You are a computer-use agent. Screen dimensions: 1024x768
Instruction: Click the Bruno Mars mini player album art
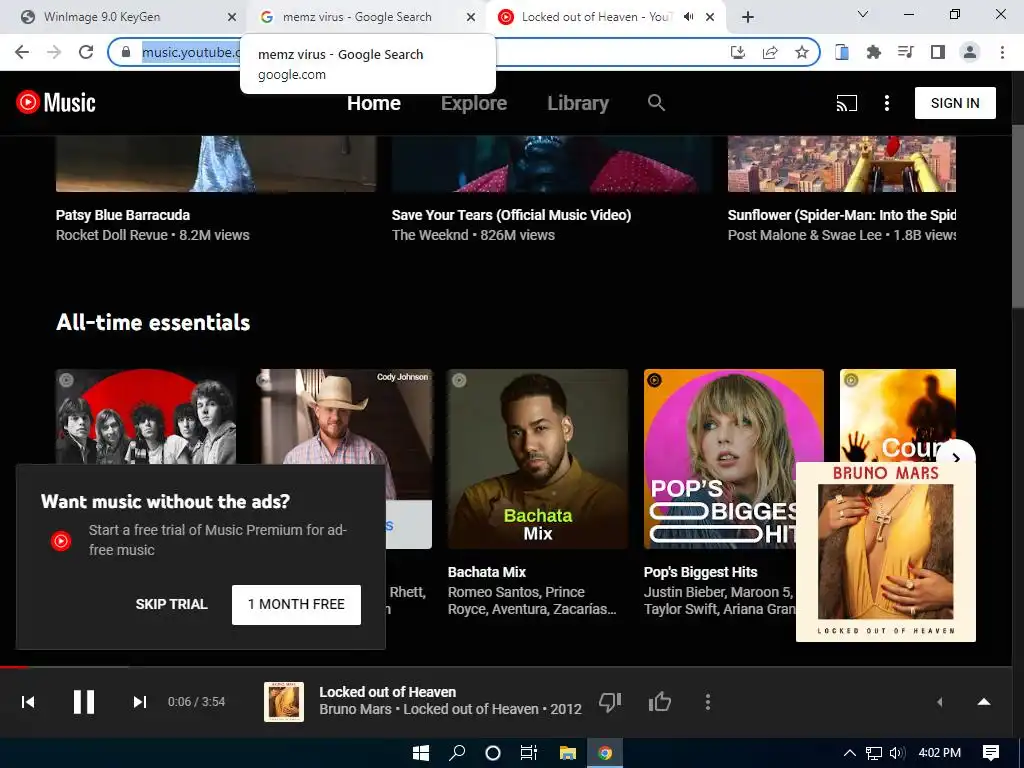886,552
